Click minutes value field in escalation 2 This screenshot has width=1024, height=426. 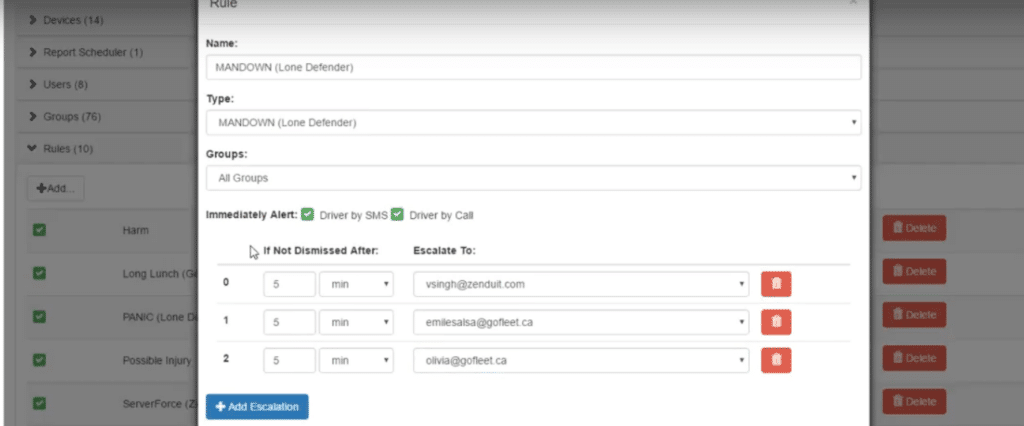point(289,360)
